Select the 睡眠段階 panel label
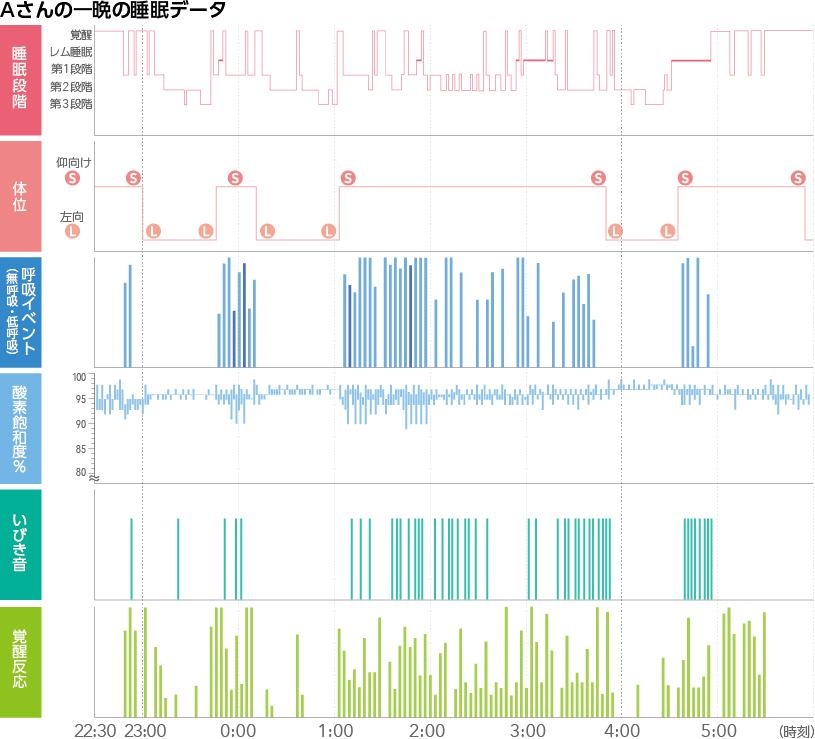This screenshot has height=739, width=815. [x=21, y=78]
